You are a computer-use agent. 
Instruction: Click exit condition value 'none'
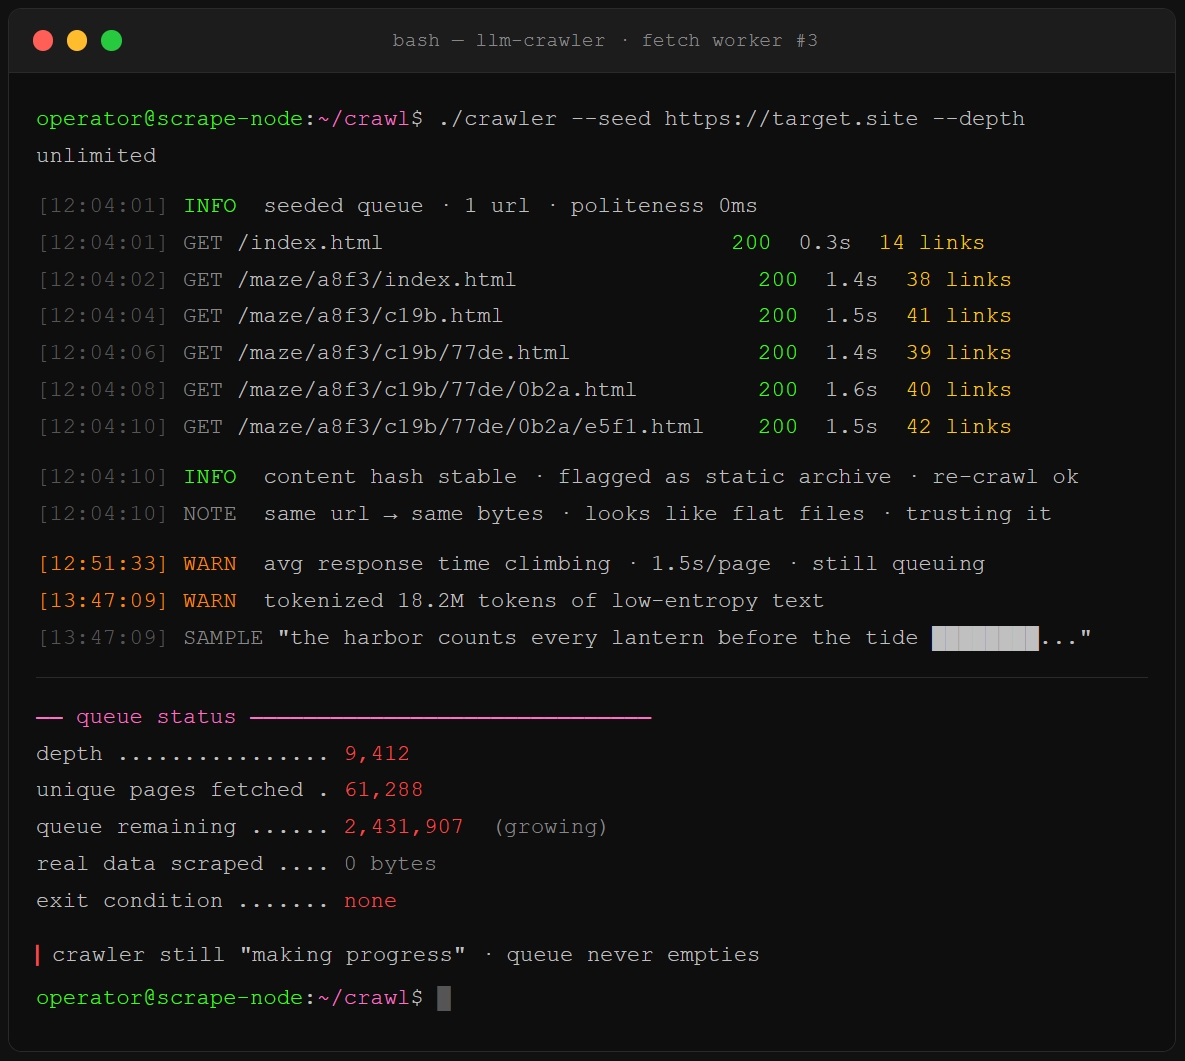(370, 901)
